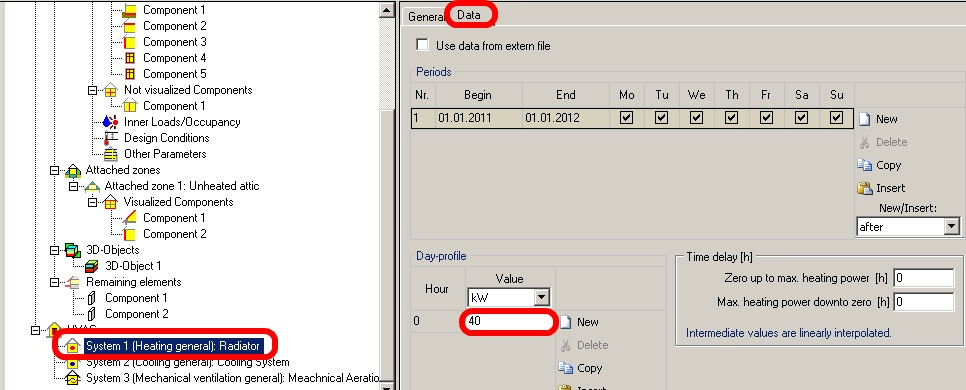
Task: Click the Zero up to max heating power field
Action: pyautogui.click(x=923, y=278)
